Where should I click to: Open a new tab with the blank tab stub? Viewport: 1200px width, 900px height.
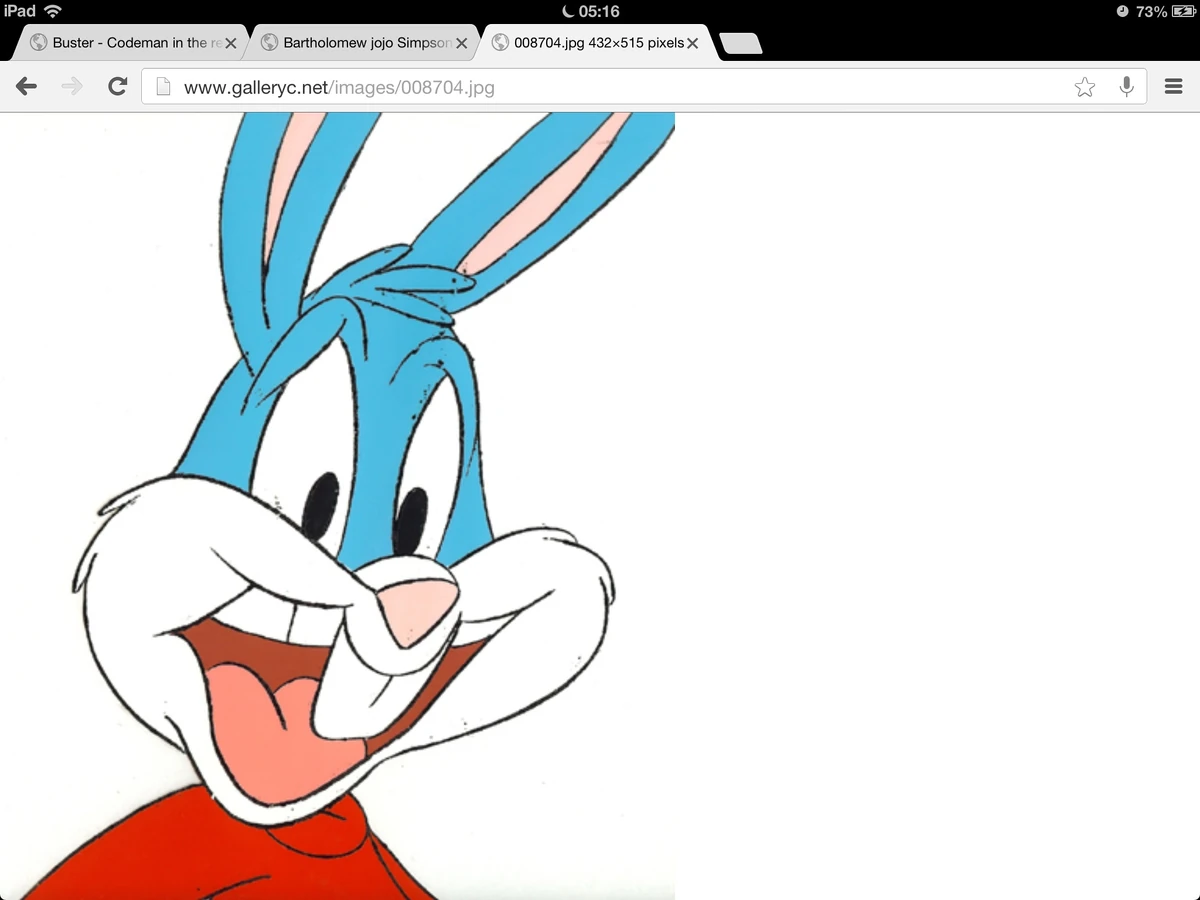coord(740,43)
